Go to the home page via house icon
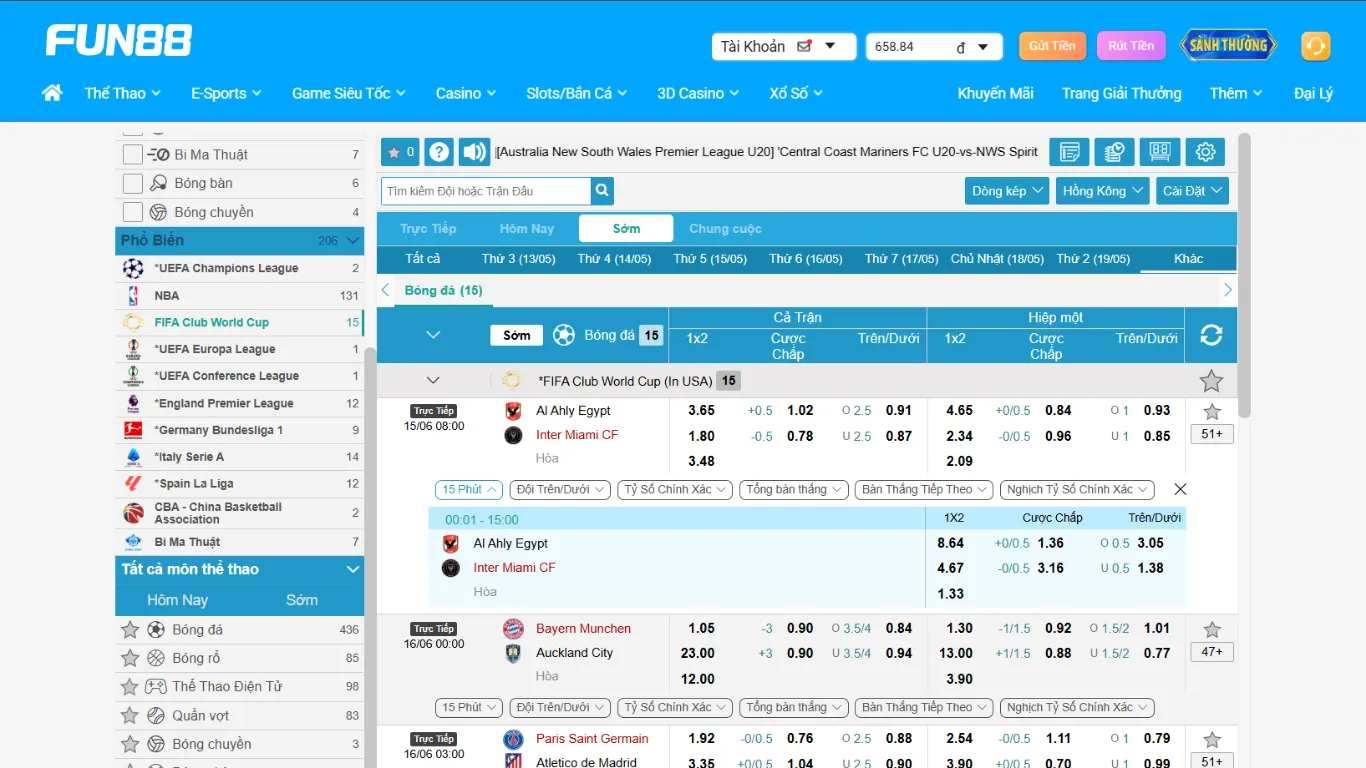The height and width of the screenshot is (768, 1366). (52, 93)
